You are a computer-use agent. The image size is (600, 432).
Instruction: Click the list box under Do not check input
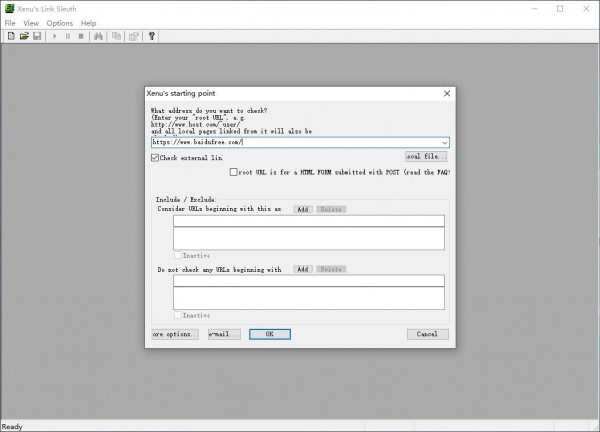(x=309, y=298)
